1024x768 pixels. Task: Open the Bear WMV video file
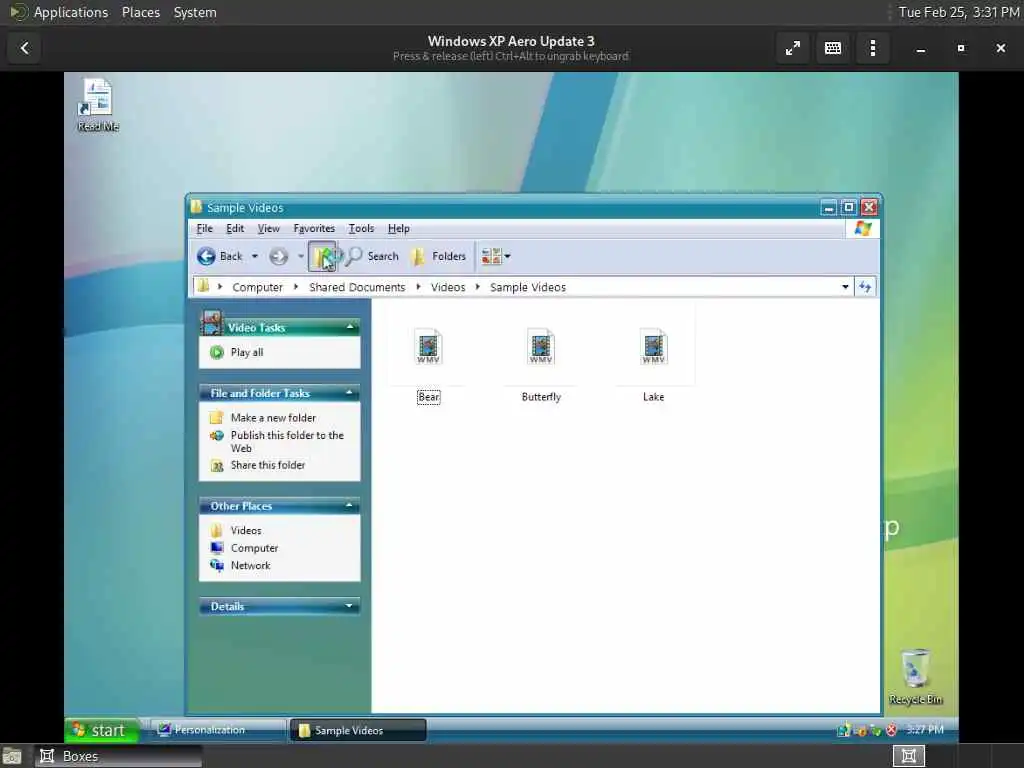click(x=428, y=347)
